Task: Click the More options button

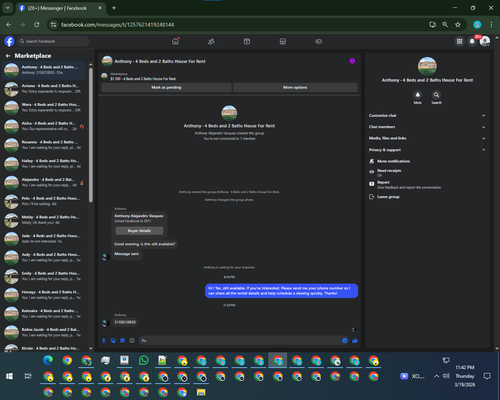Action: click(x=295, y=87)
